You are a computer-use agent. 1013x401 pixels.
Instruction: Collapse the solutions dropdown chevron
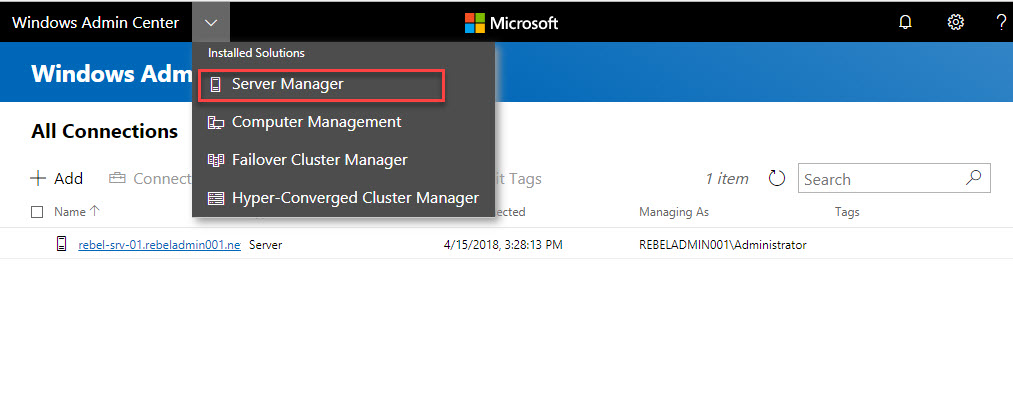[x=211, y=23]
